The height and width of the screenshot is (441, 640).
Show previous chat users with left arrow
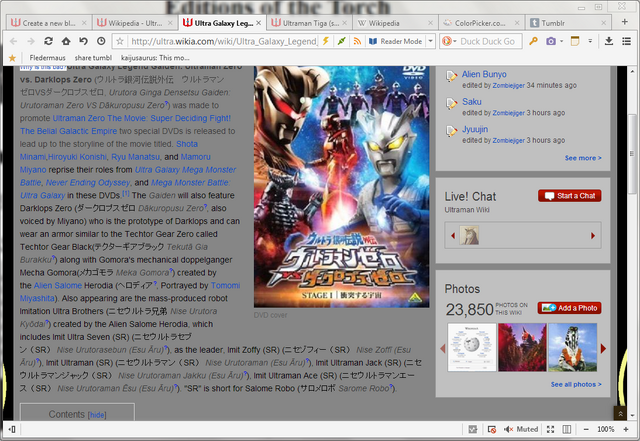(453, 236)
